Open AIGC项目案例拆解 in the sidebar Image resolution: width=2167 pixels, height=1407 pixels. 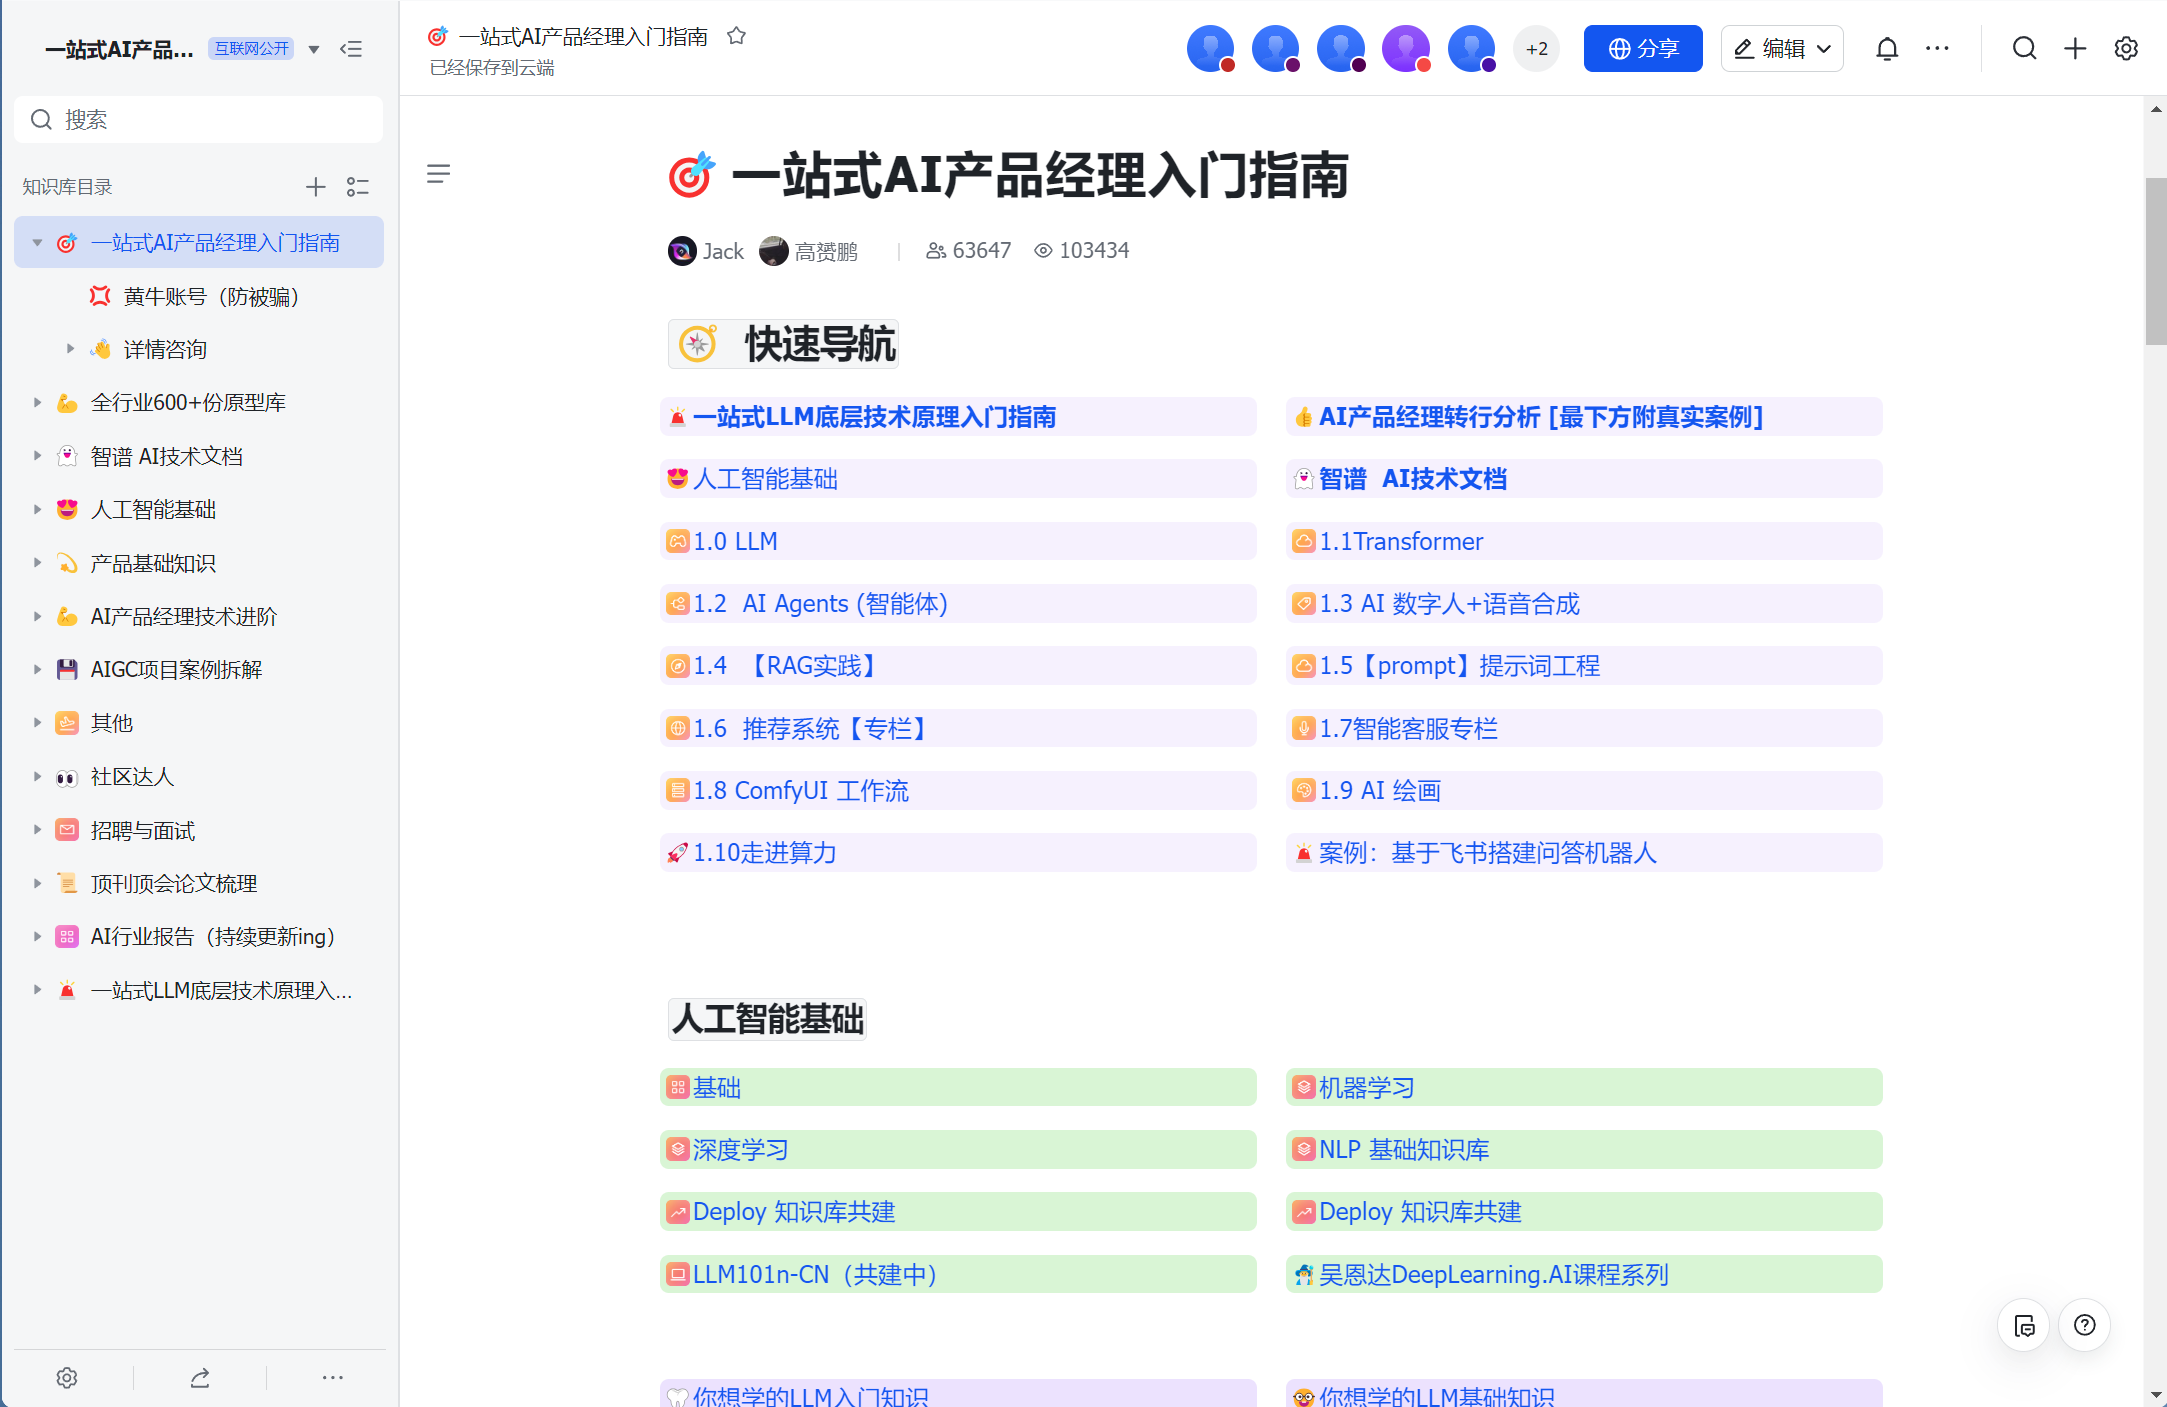pyautogui.click(x=176, y=670)
